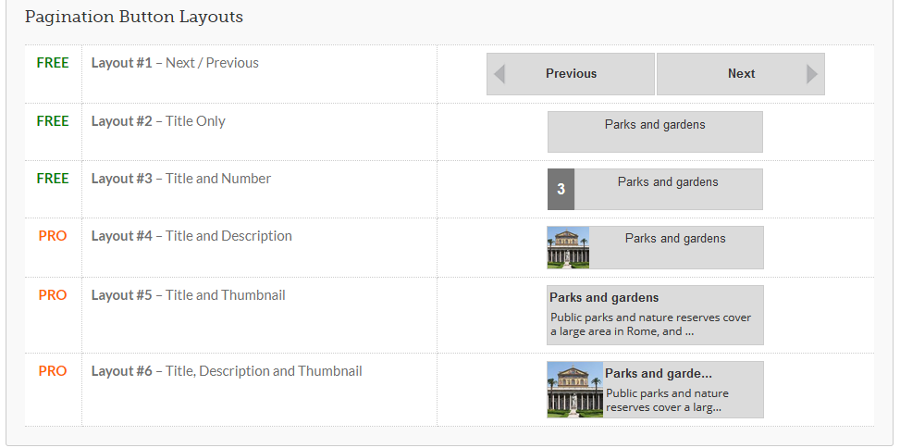
Task: Click the Layout #1 – Next / Previous label
Action: coord(175,63)
